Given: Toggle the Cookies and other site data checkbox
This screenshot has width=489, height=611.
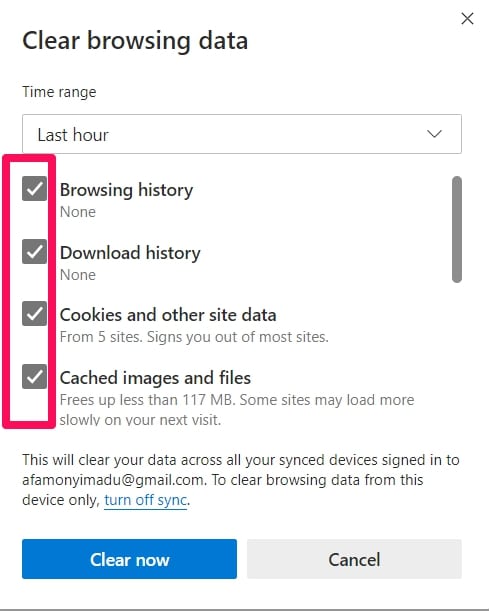Looking at the screenshot, I should pos(34,314).
